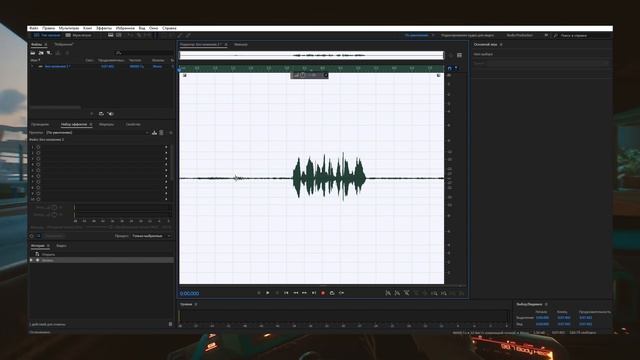This screenshot has width=640, height=360.
Task: Show spectral frequency display icon
Action: coord(111,36)
